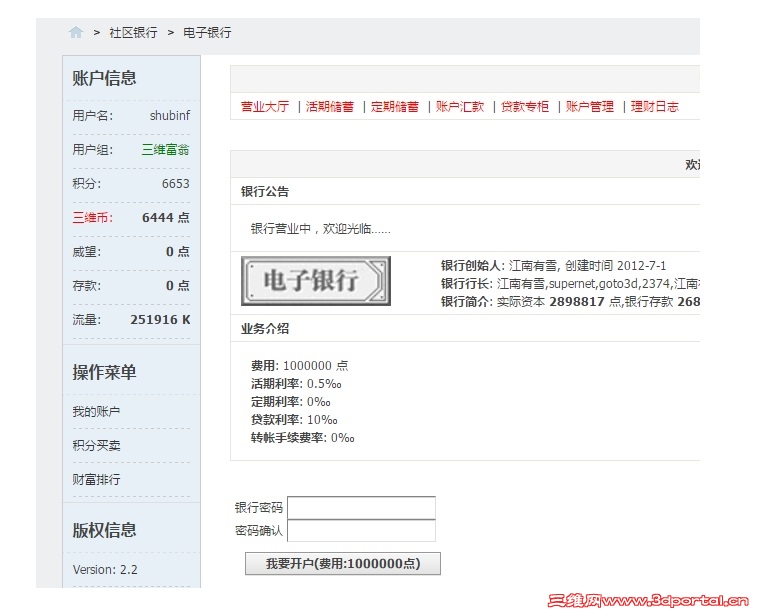Click the 流量 value 251916 K
This screenshot has height=614, width=768.
point(160,320)
